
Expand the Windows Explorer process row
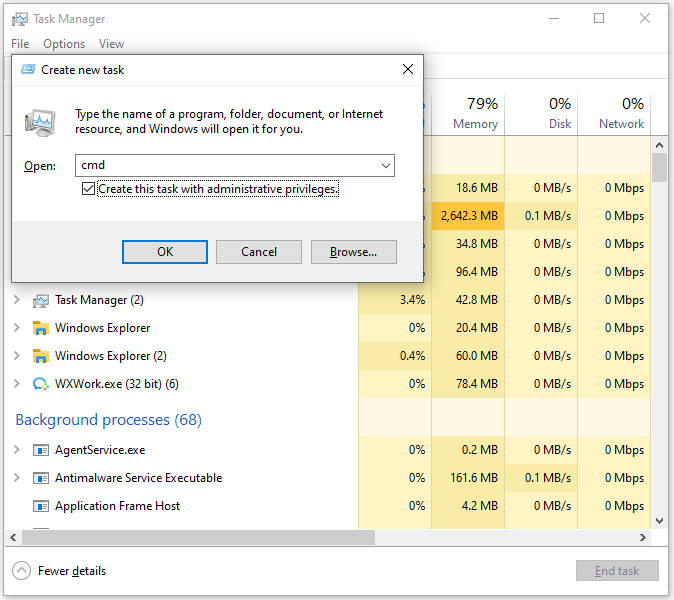pyautogui.click(x=17, y=328)
